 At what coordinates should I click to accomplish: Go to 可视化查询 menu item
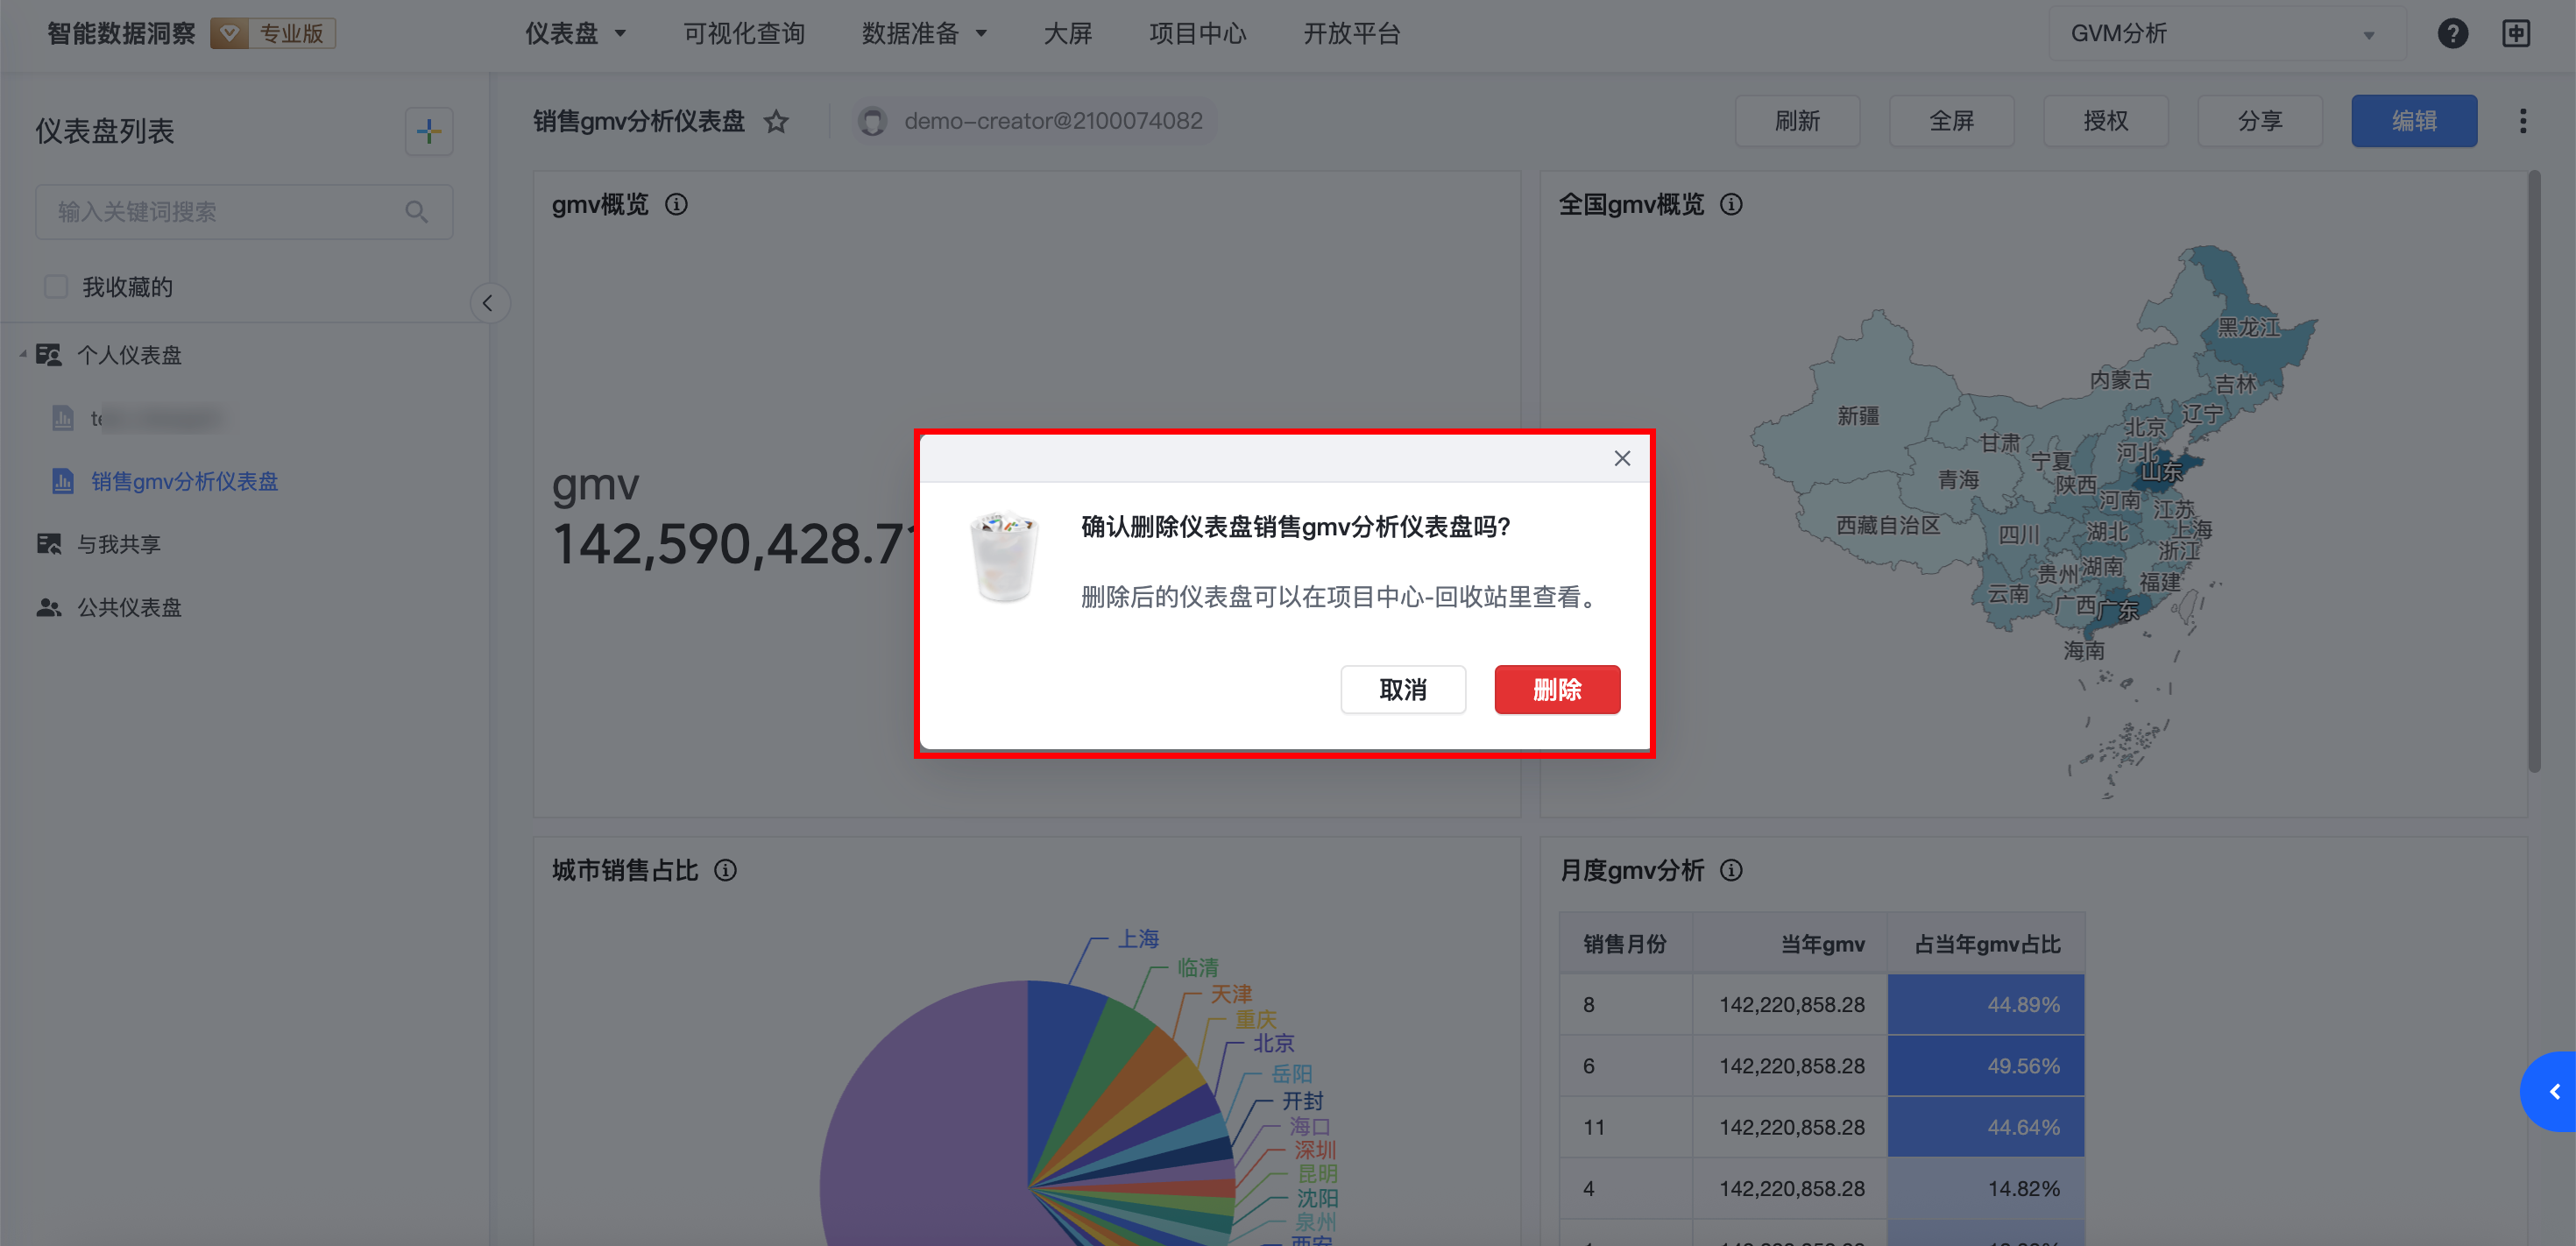click(x=744, y=34)
